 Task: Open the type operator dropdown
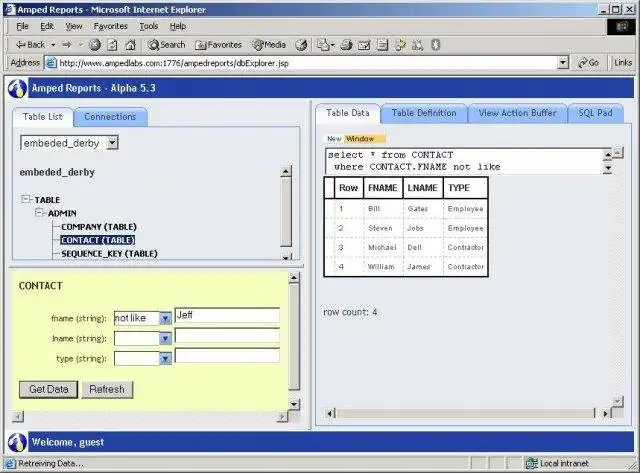tap(165, 359)
